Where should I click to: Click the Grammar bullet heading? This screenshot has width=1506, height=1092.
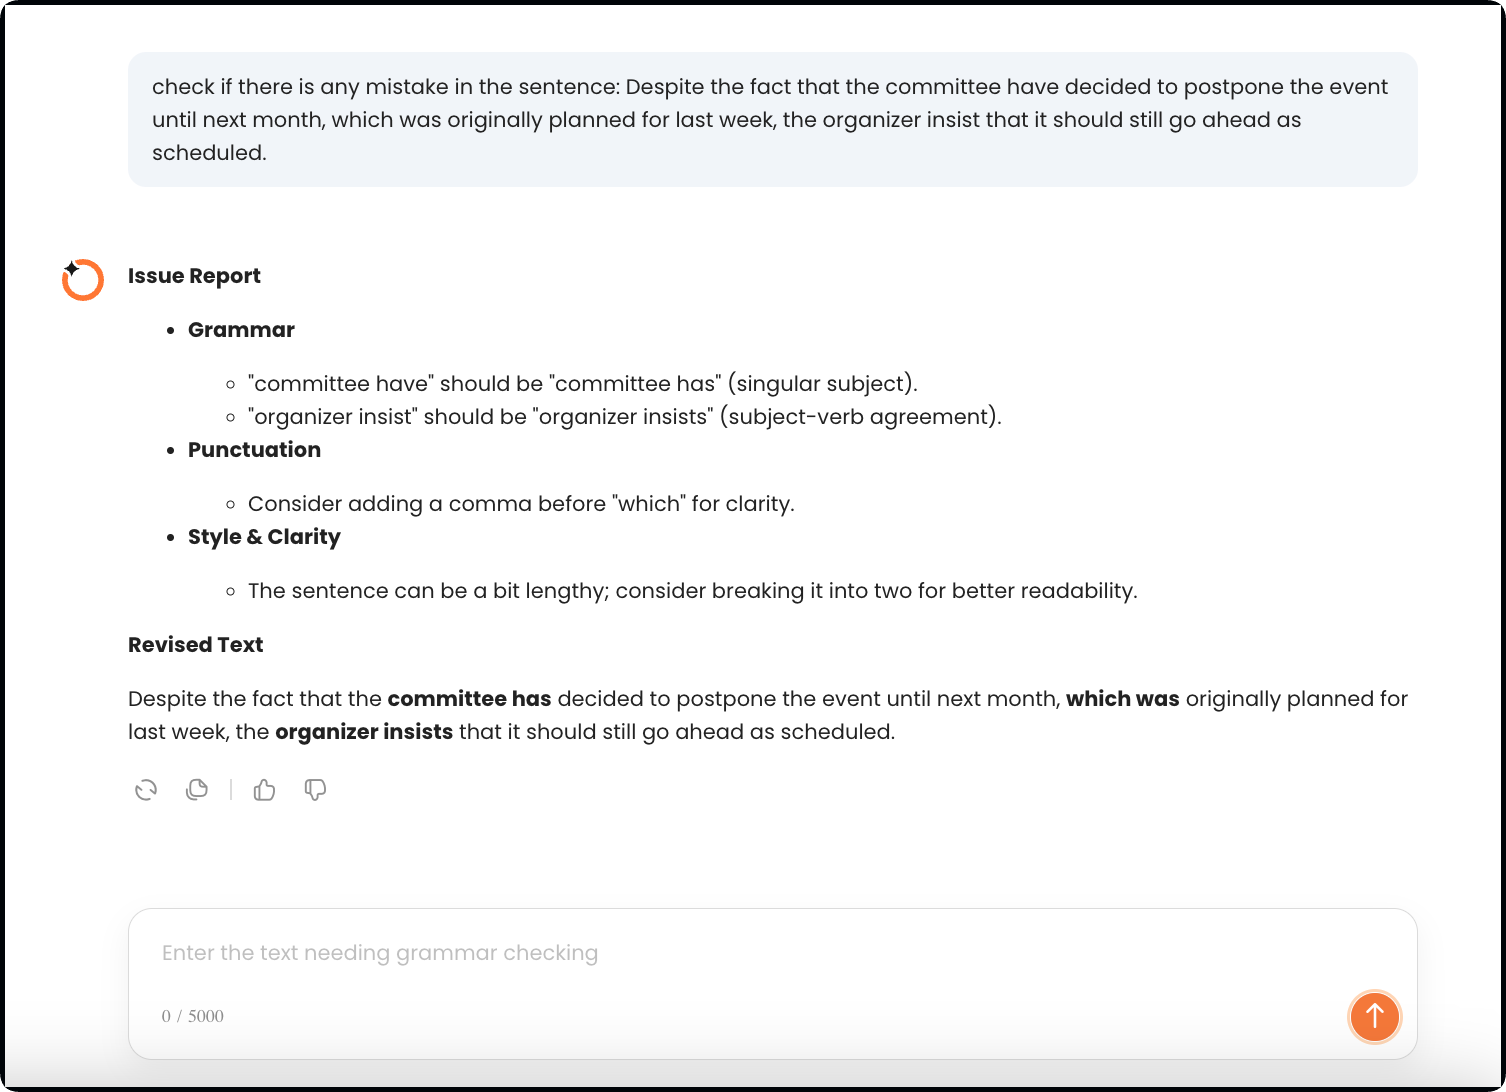pos(241,330)
